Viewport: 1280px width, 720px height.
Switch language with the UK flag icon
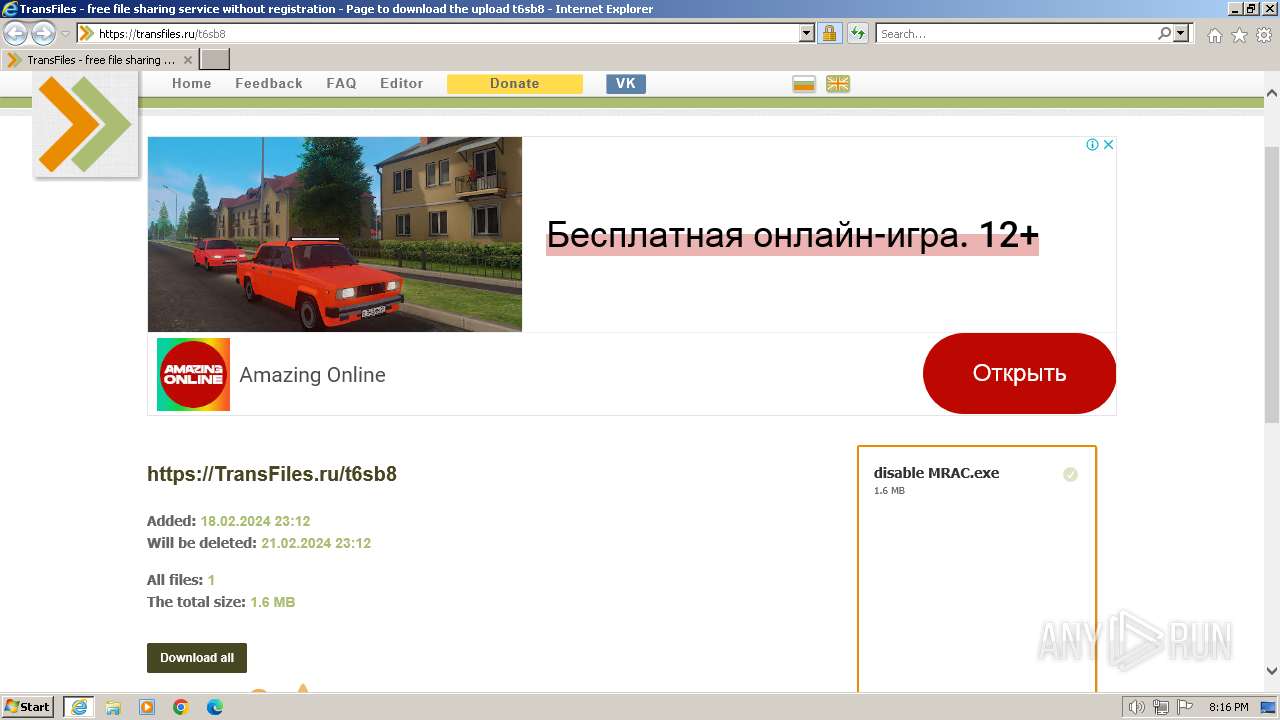pos(838,84)
